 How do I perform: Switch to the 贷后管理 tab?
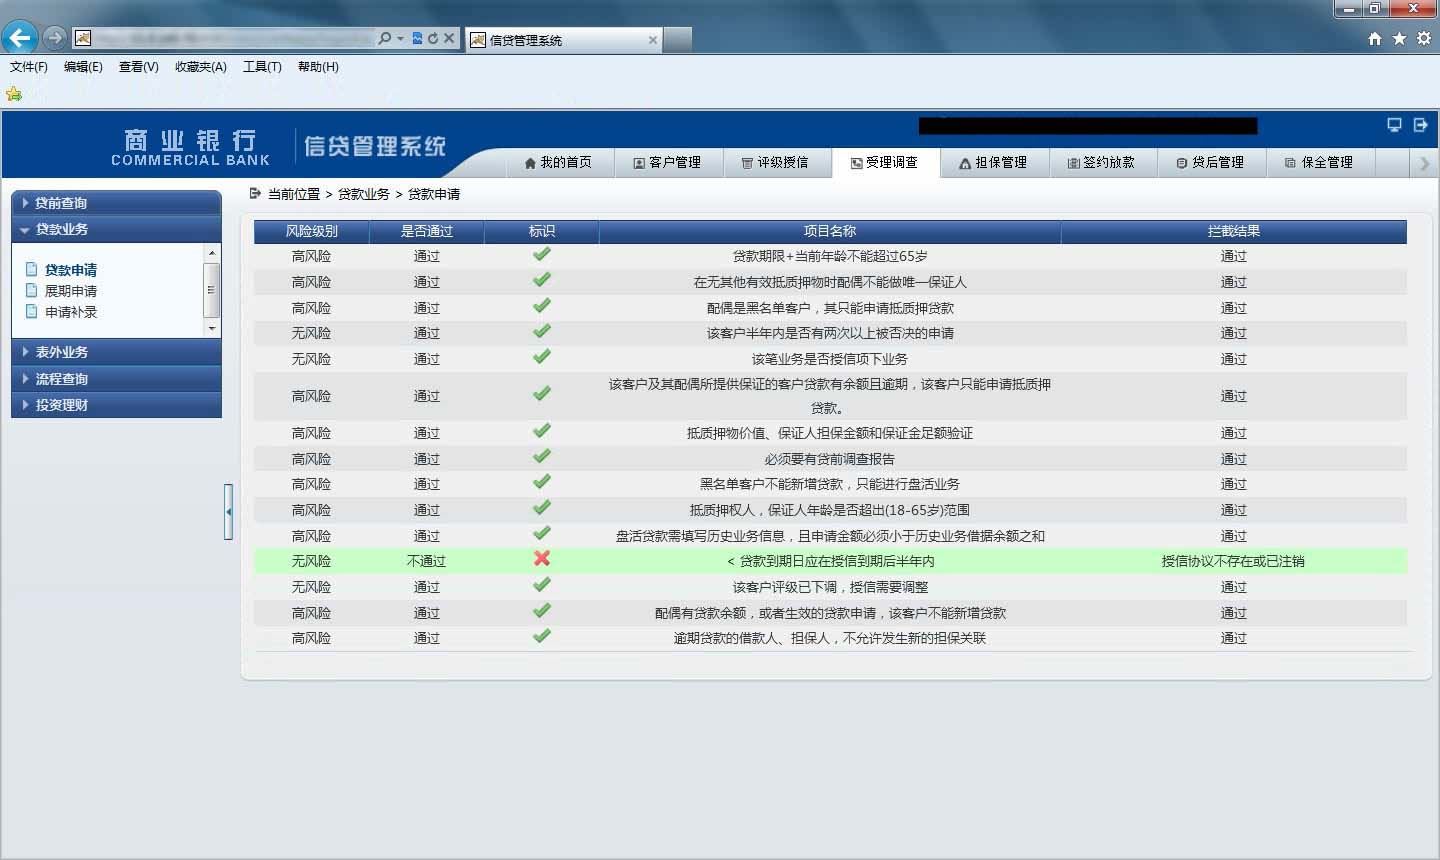click(1211, 163)
